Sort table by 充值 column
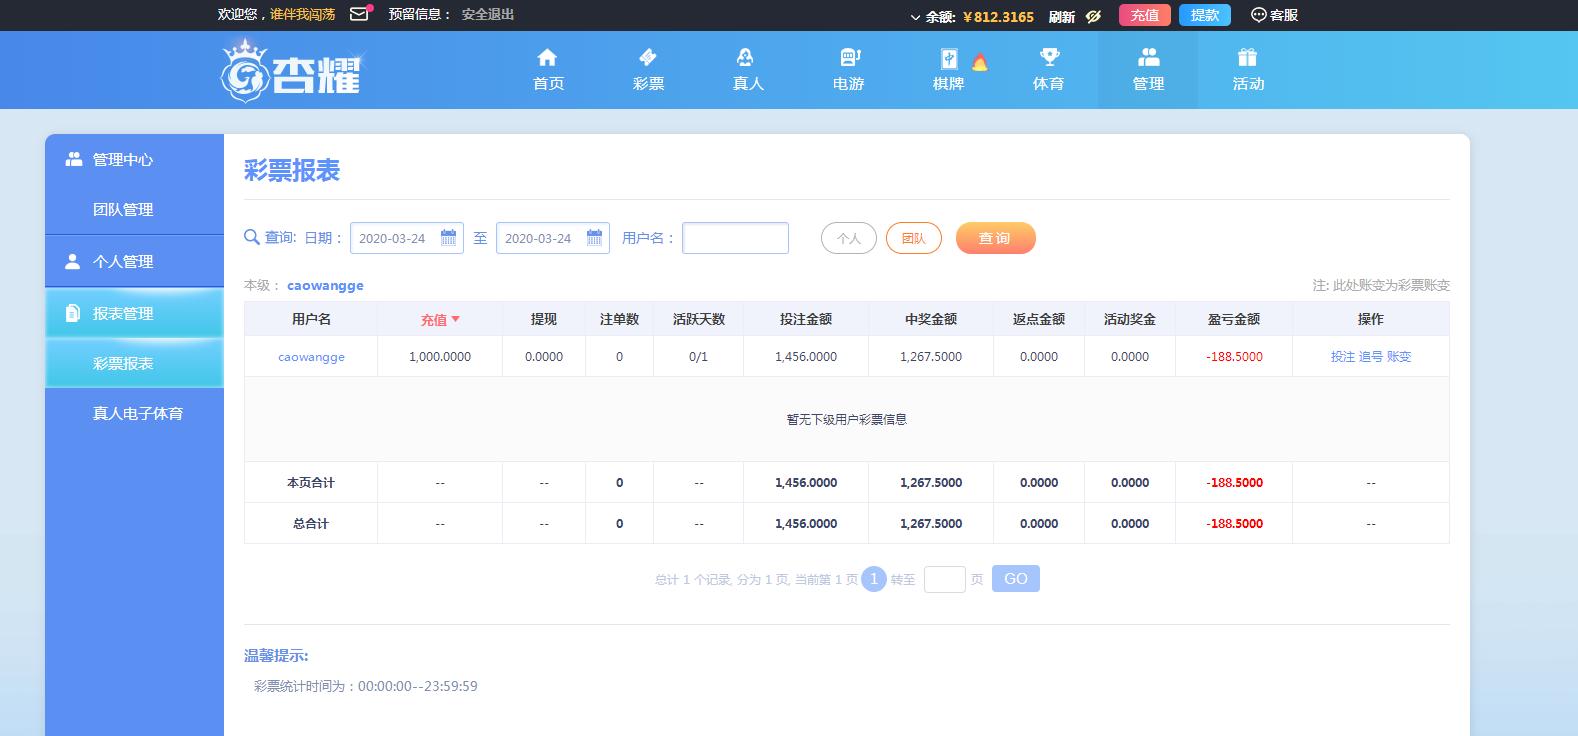This screenshot has width=1578, height=736. (x=440, y=320)
